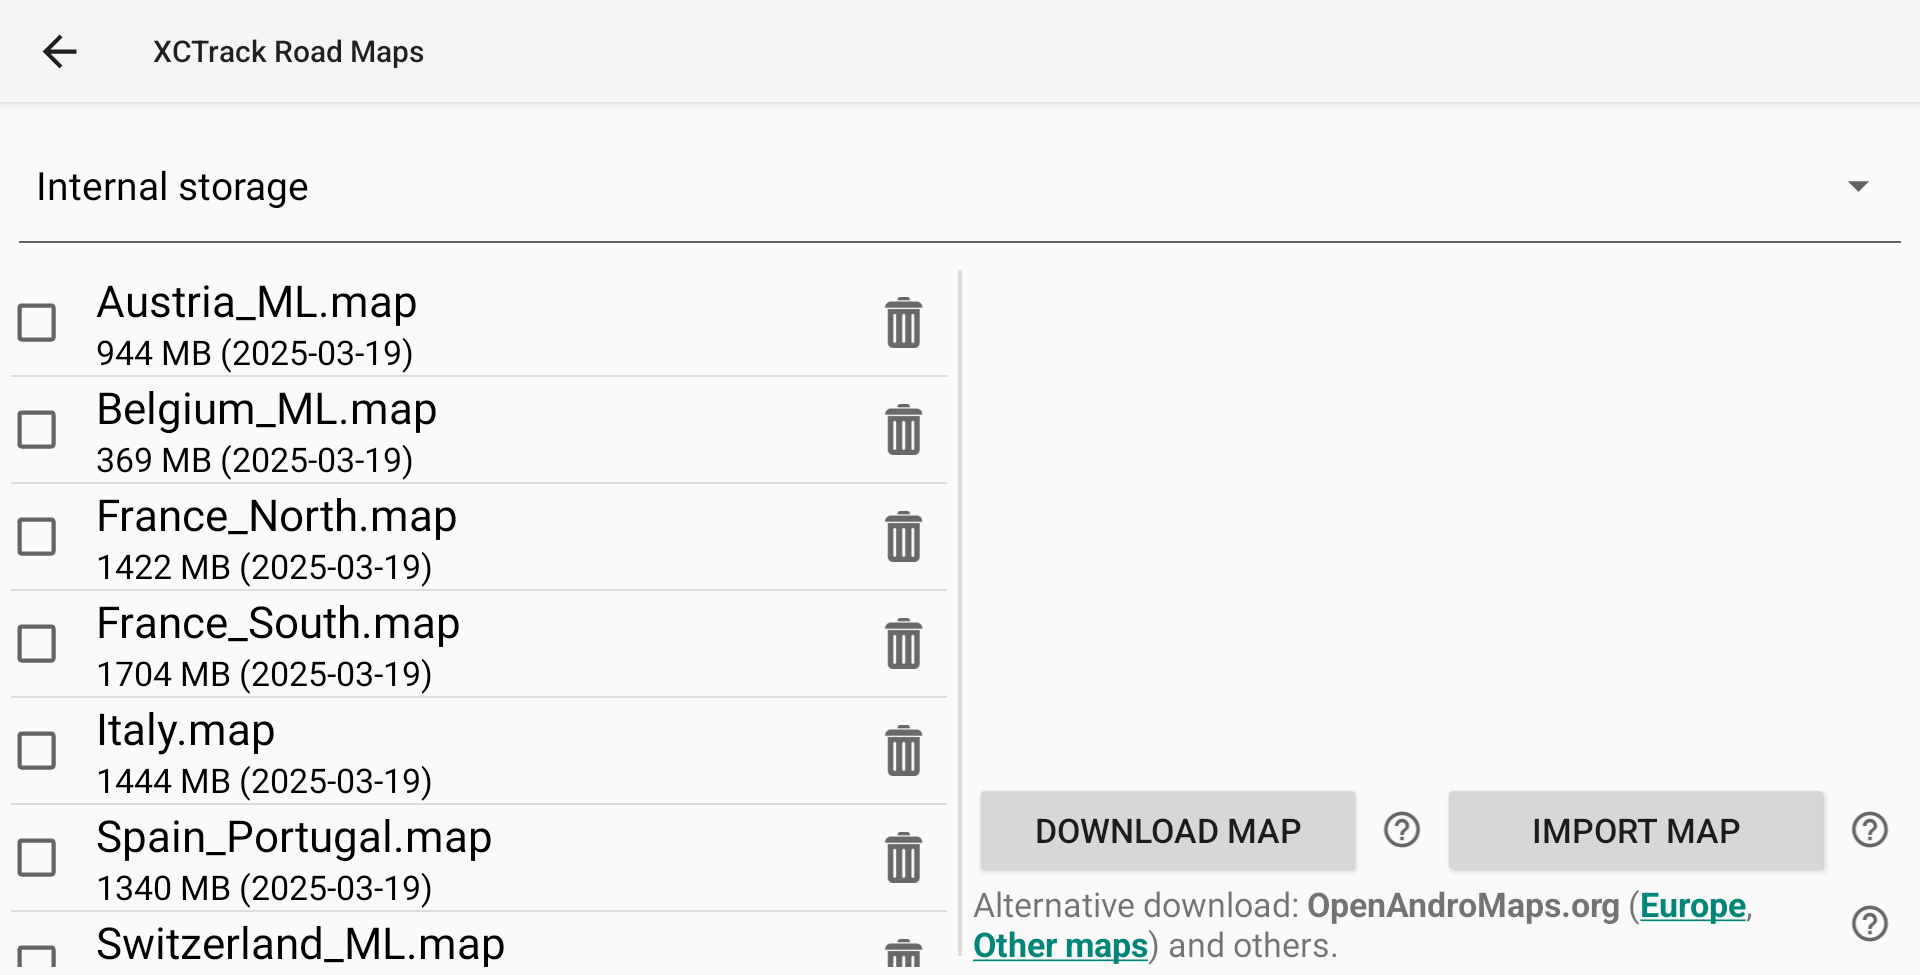The image size is (1920, 975).
Task: Open help icon next to Import Map
Action: point(1869,830)
